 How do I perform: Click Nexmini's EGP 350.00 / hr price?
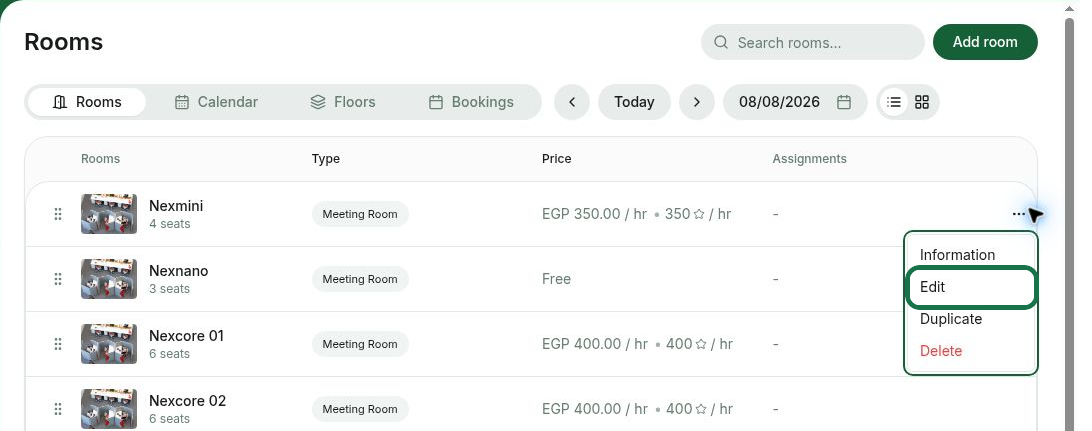click(595, 214)
